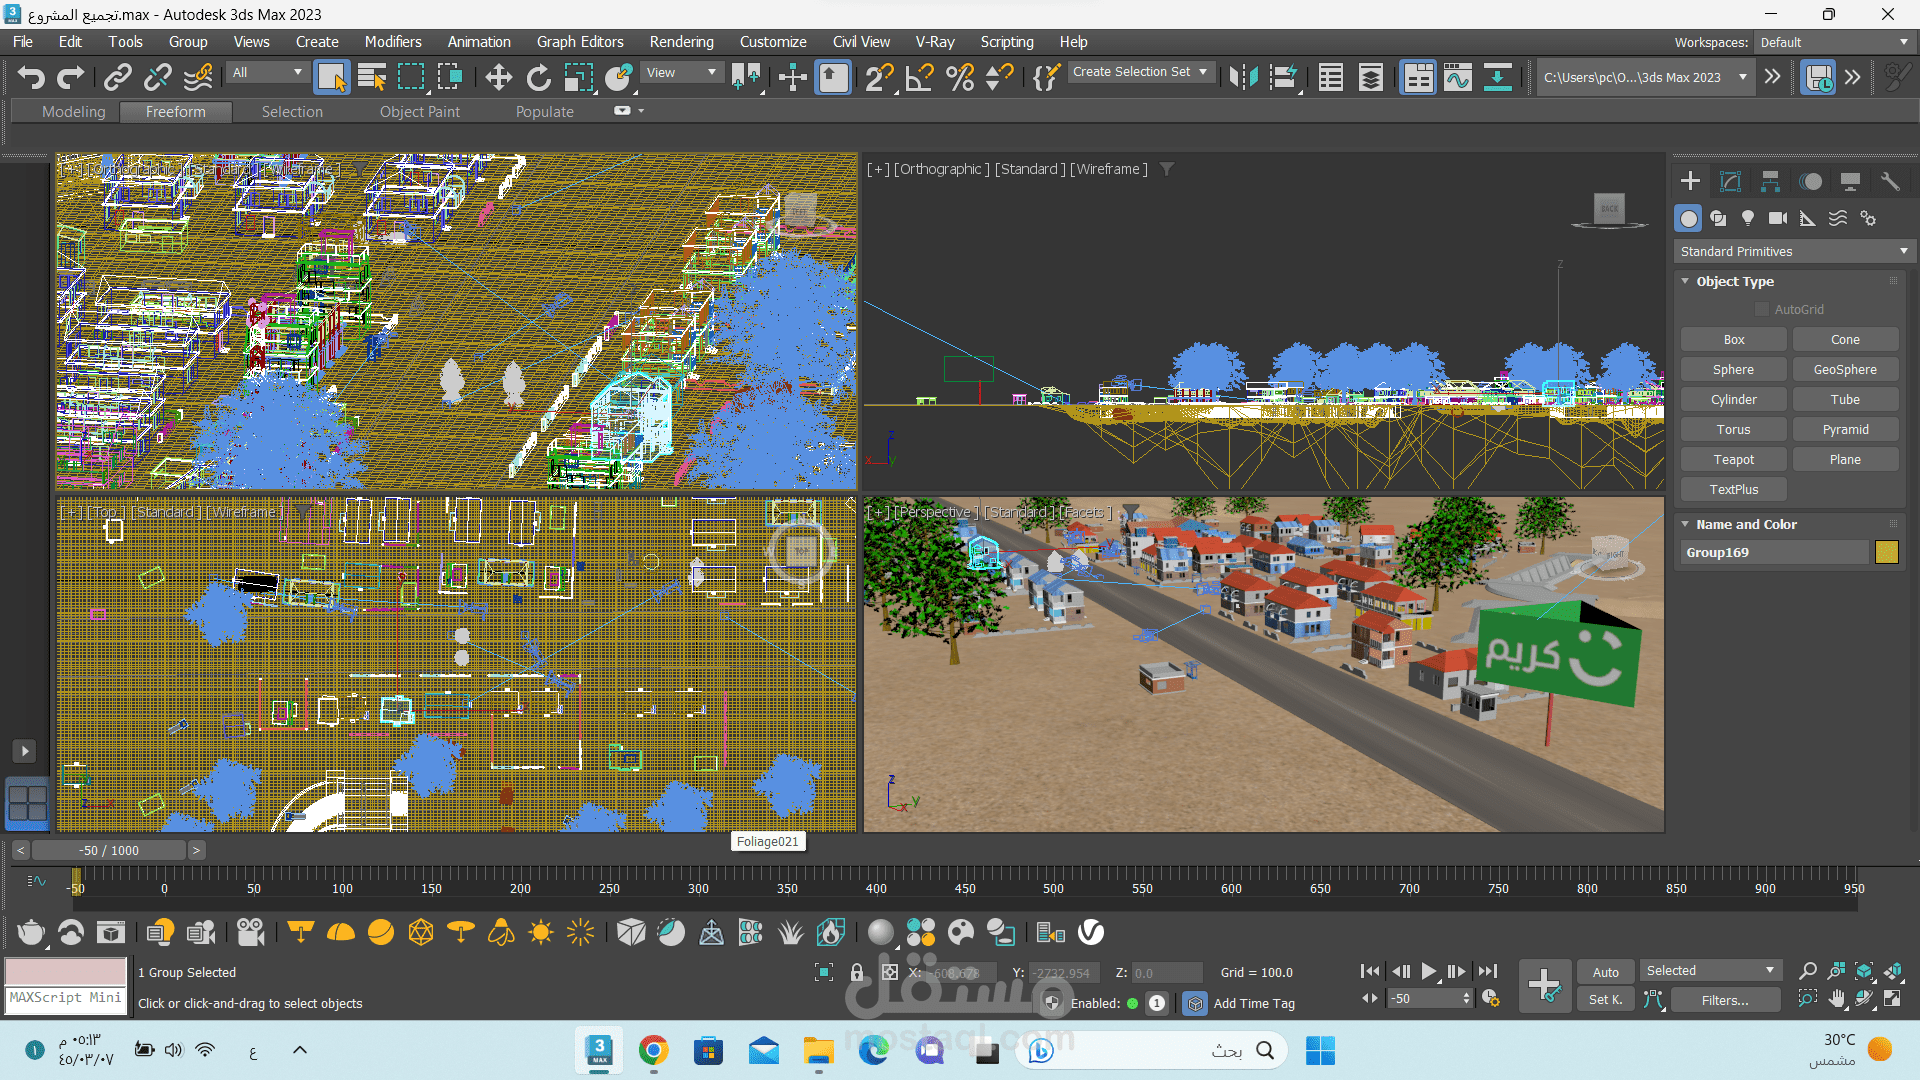
Task: Click the Zoom magnifier navigation icon
Action: [1808, 971]
